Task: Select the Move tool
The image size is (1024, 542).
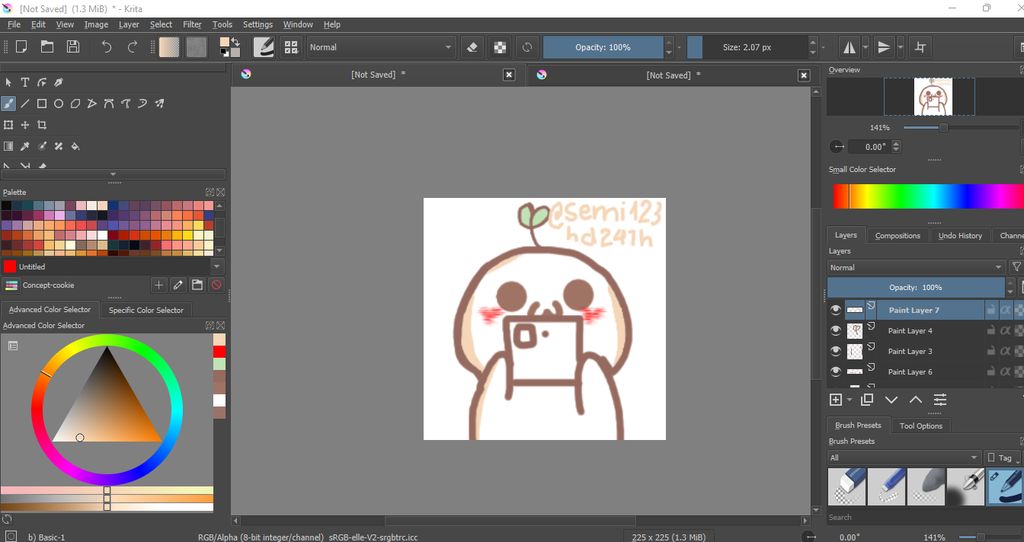Action: [x=25, y=125]
